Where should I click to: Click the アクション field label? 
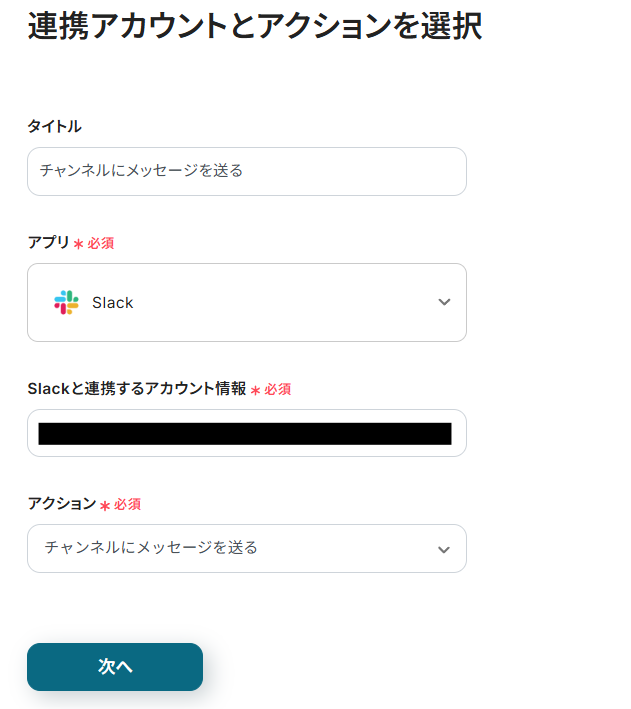pyautogui.click(x=61, y=503)
